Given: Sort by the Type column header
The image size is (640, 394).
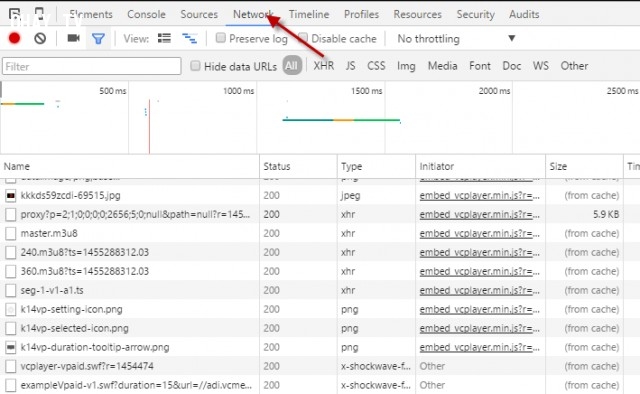Looking at the screenshot, I should click(x=376, y=167).
